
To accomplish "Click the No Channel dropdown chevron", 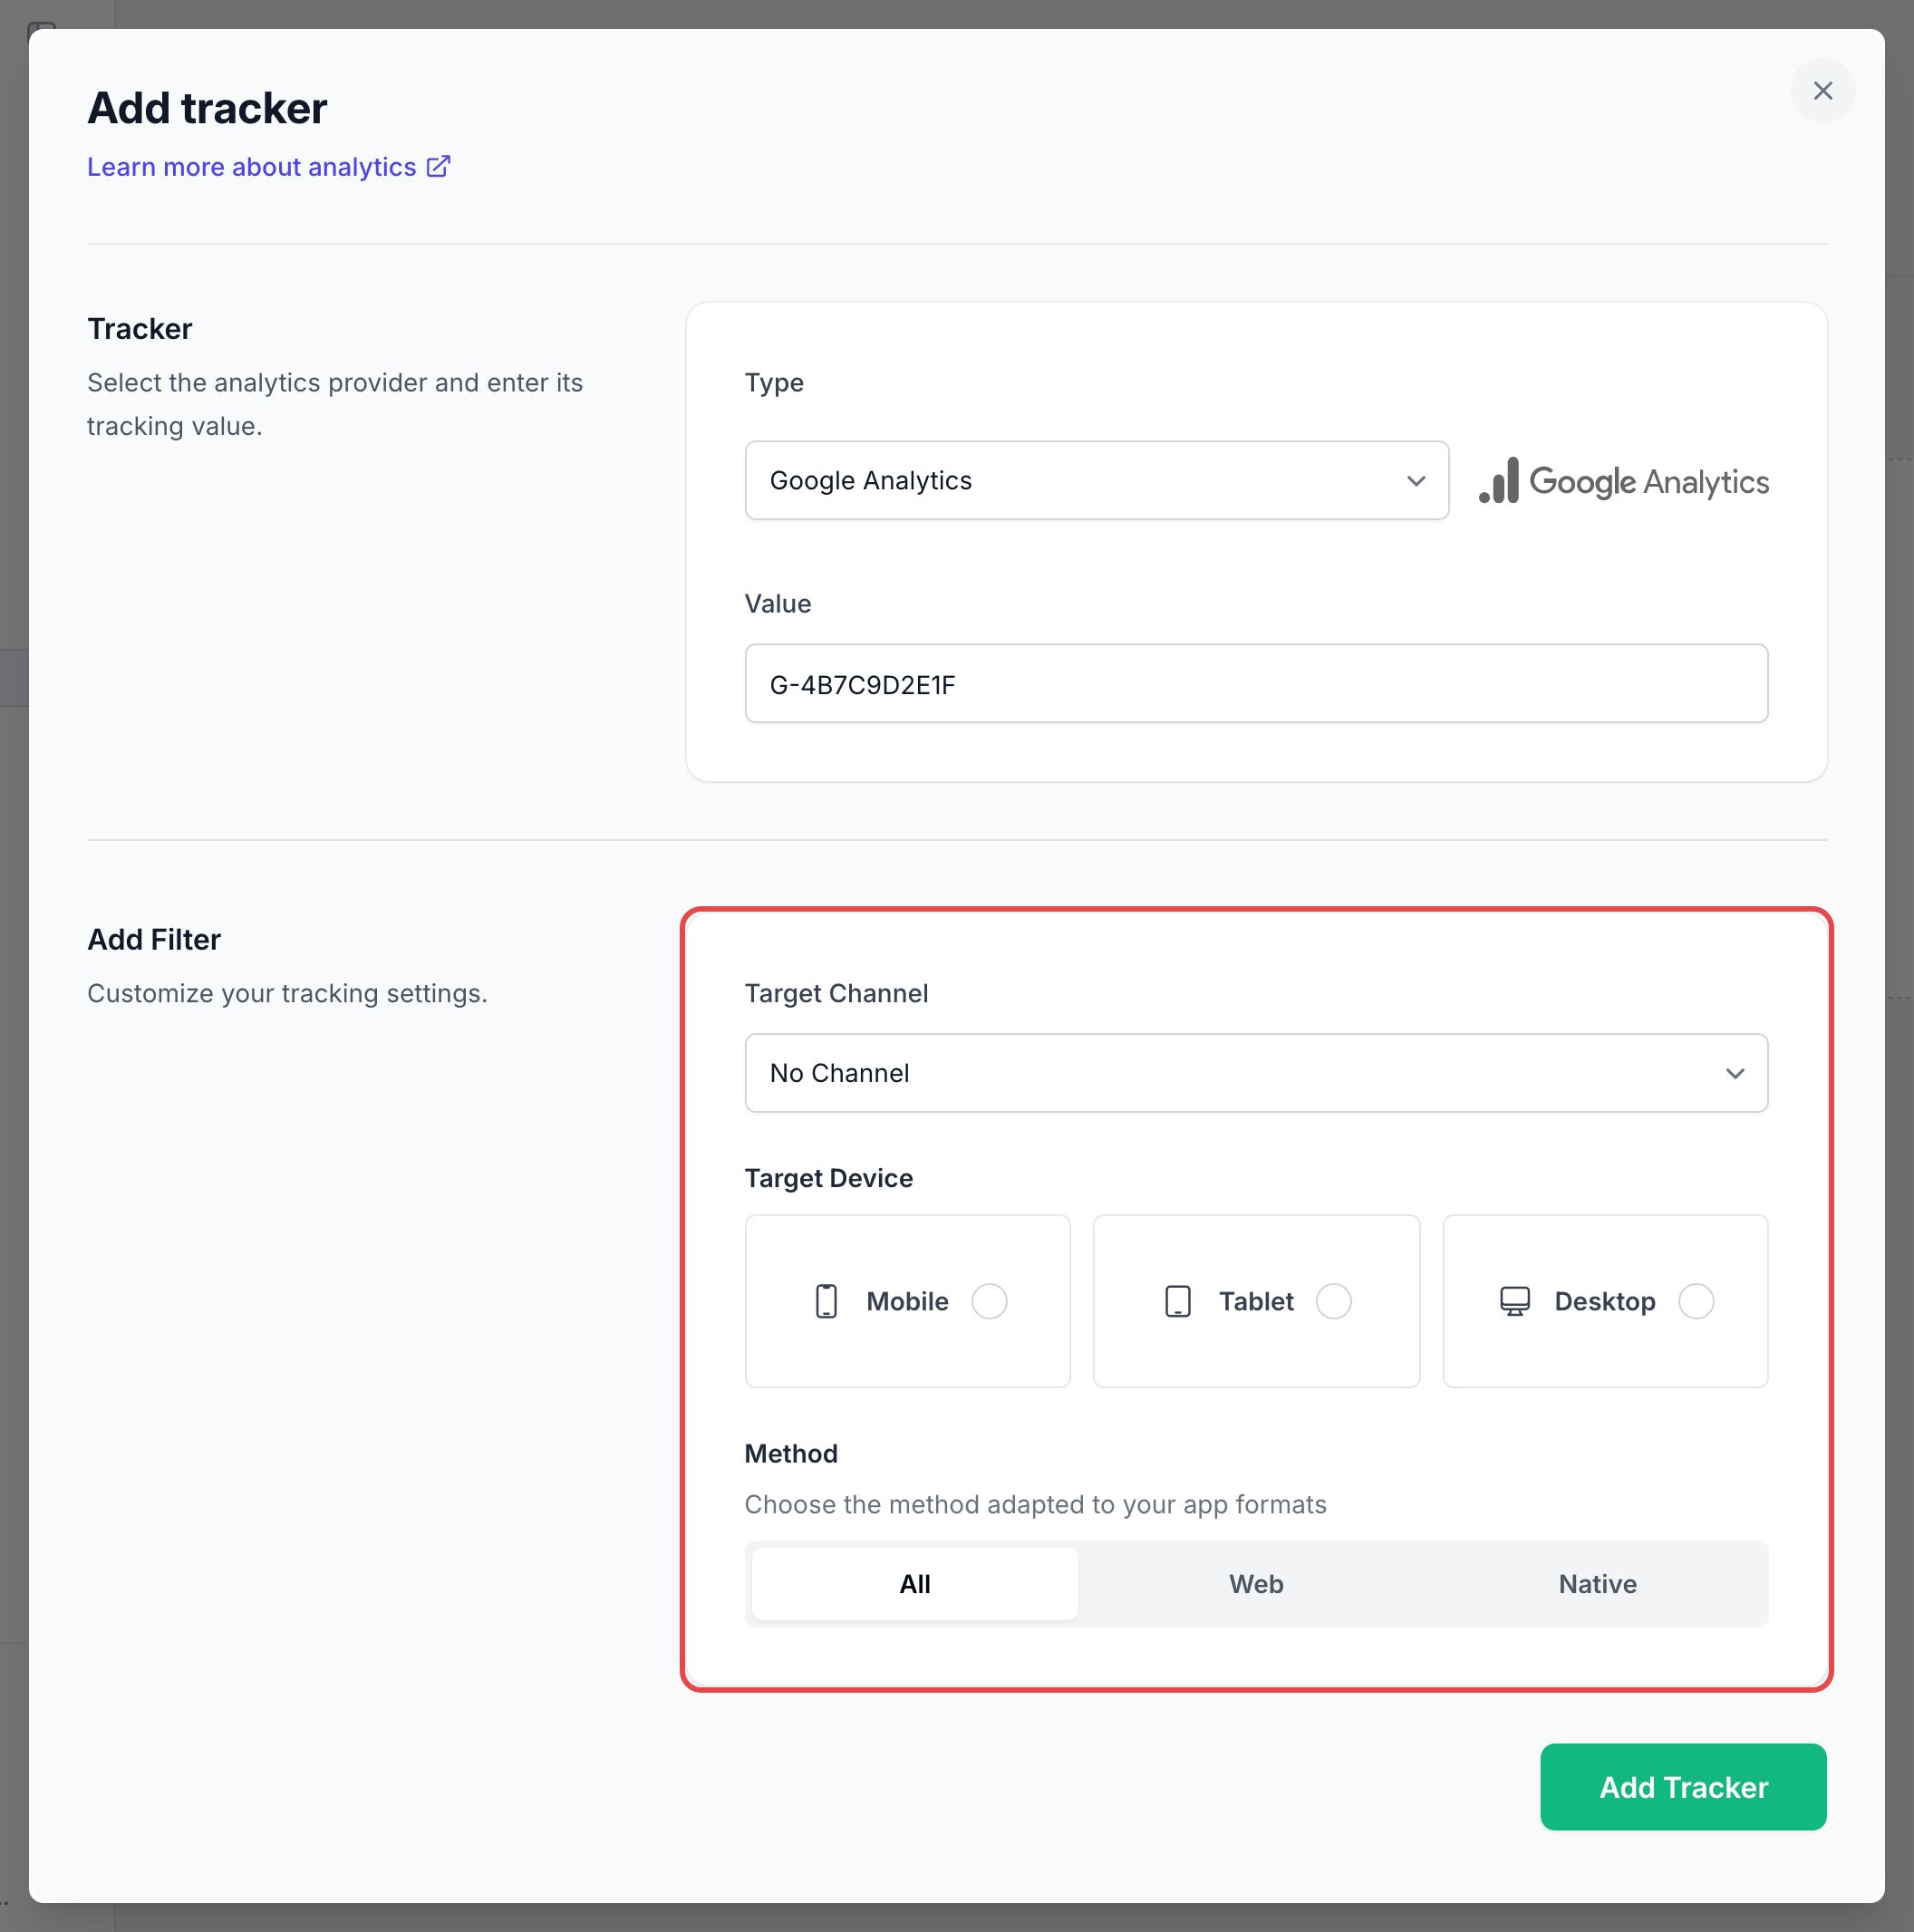I will (x=1735, y=1073).
